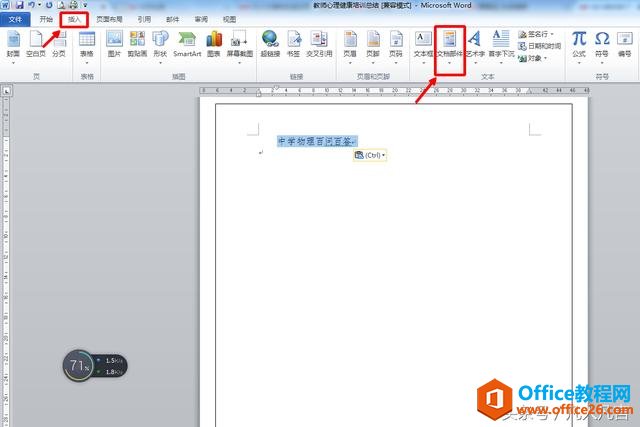
Task: Click the Word application icon in title bar
Action: coord(5,5)
